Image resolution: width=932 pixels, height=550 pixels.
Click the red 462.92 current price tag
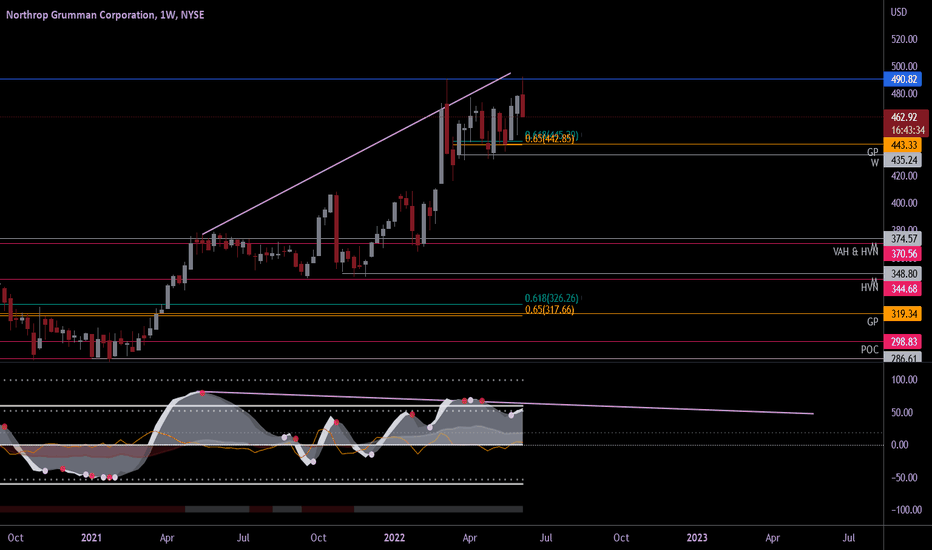pos(905,117)
